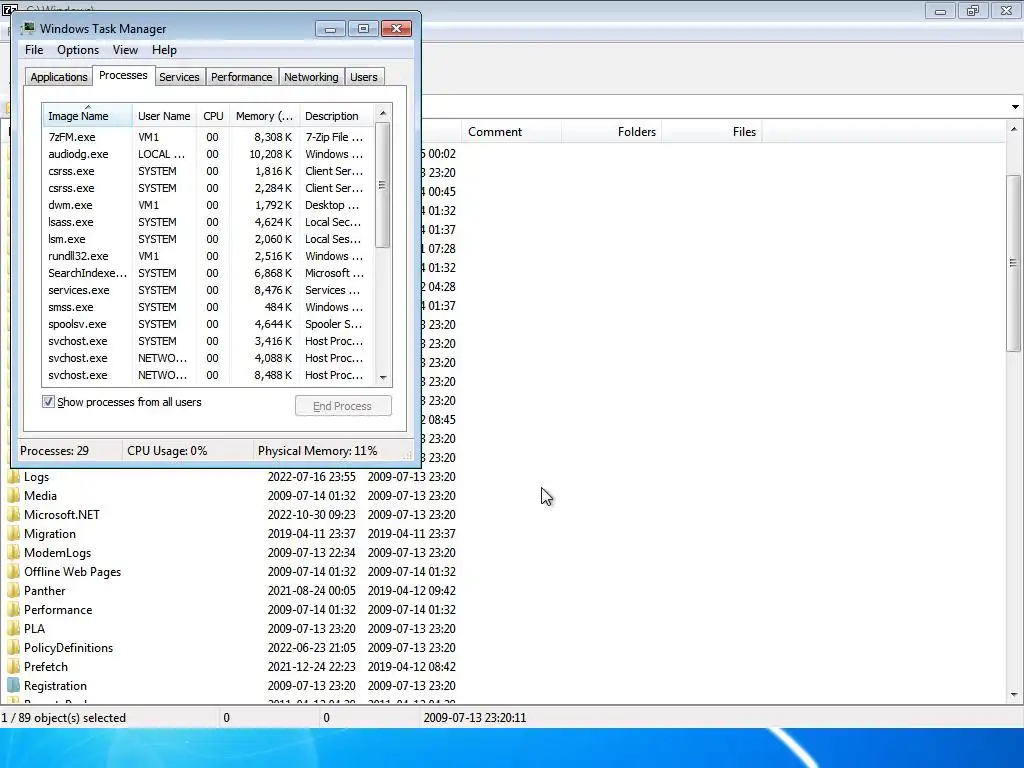This screenshot has width=1024, height=768.
Task: Click the Performance folder icon in 7-Zip
Action: (x=14, y=609)
